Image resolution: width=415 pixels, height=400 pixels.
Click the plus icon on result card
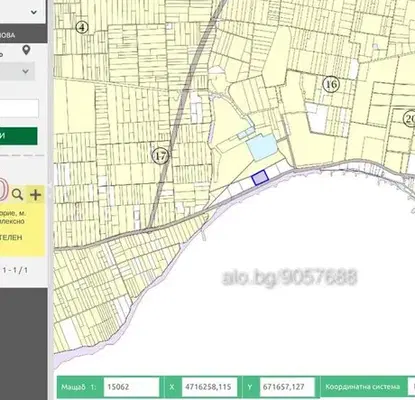click(35, 195)
